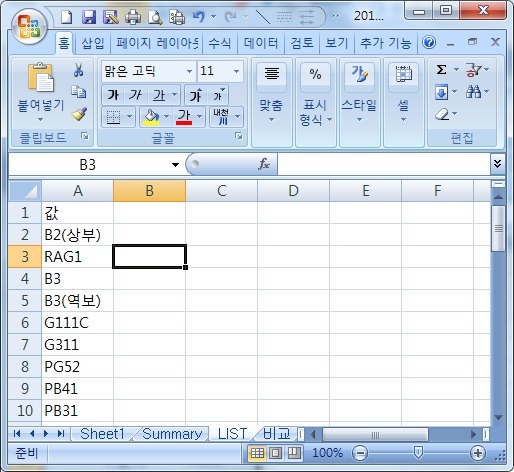
Task: Select cell A6 containing G111C
Action: (77, 323)
